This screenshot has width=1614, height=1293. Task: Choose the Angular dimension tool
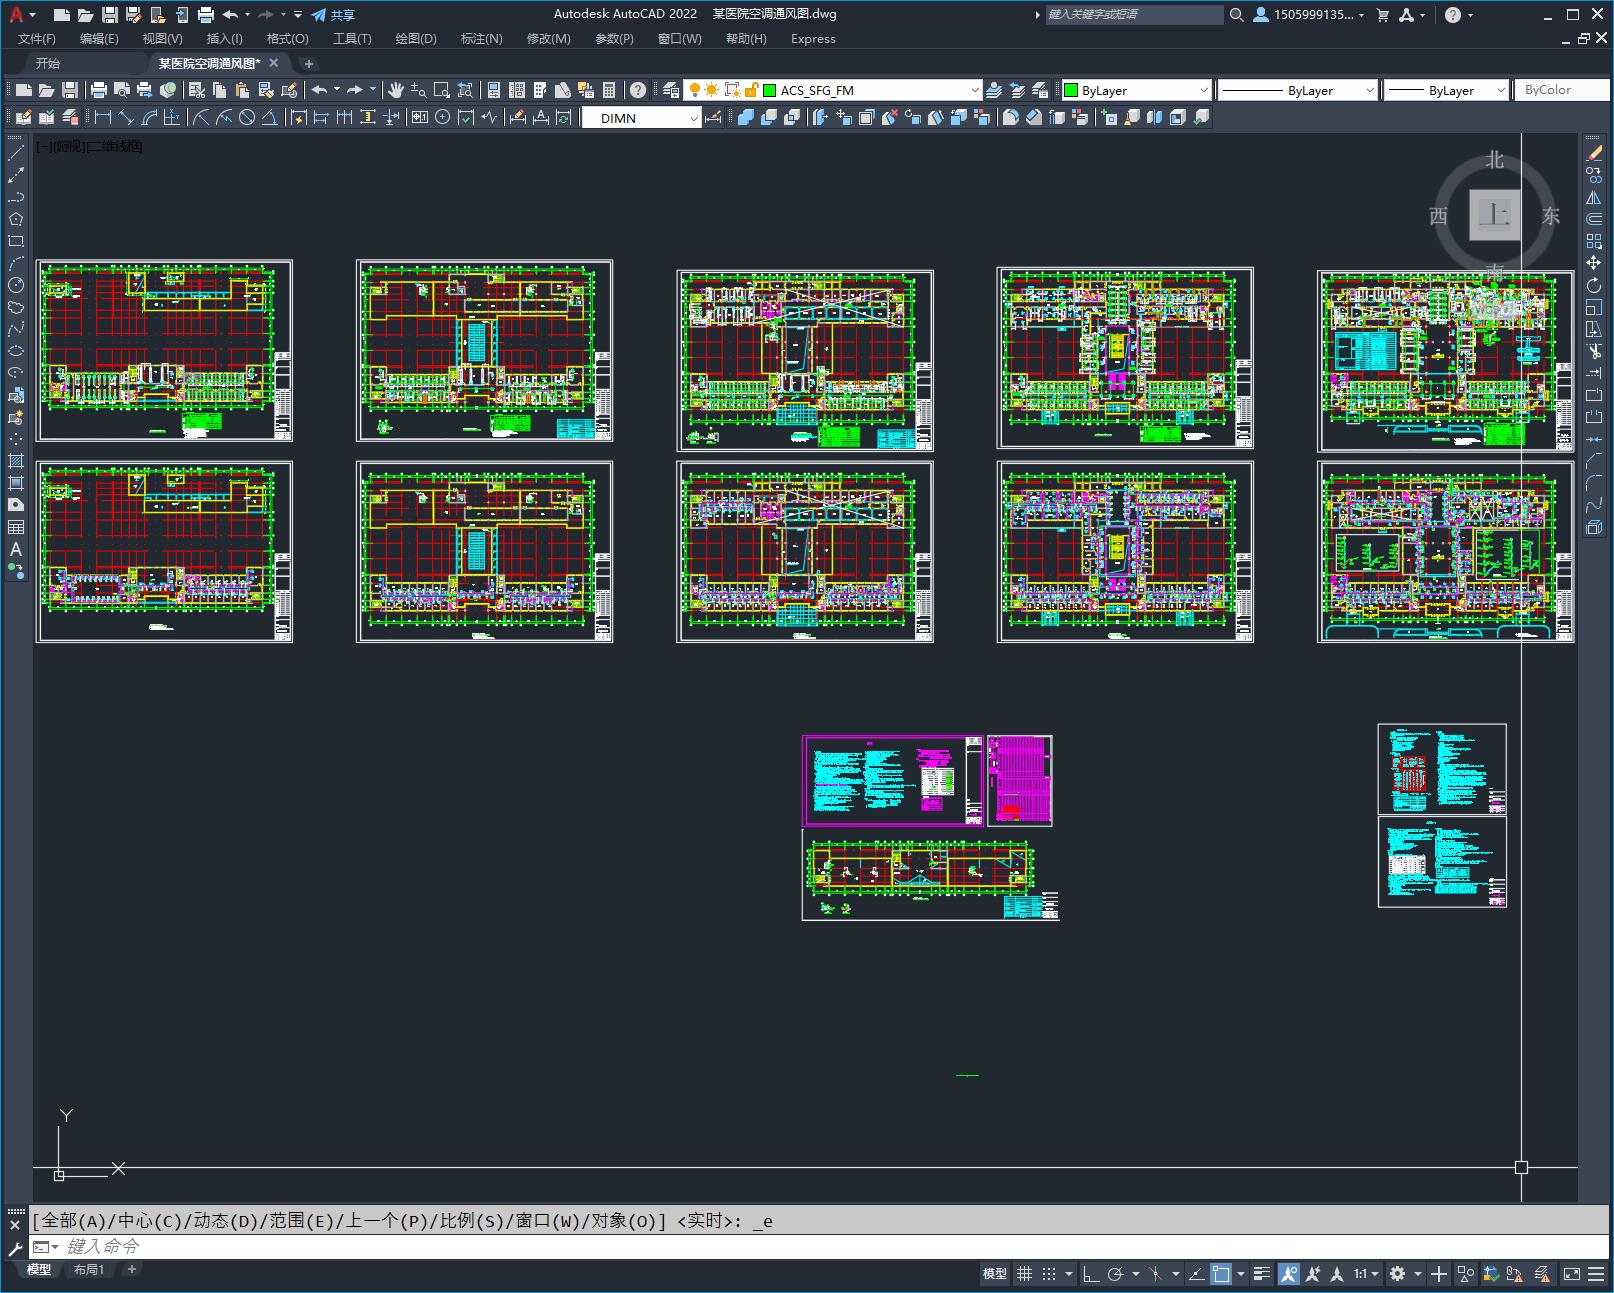pyautogui.click(x=269, y=117)
